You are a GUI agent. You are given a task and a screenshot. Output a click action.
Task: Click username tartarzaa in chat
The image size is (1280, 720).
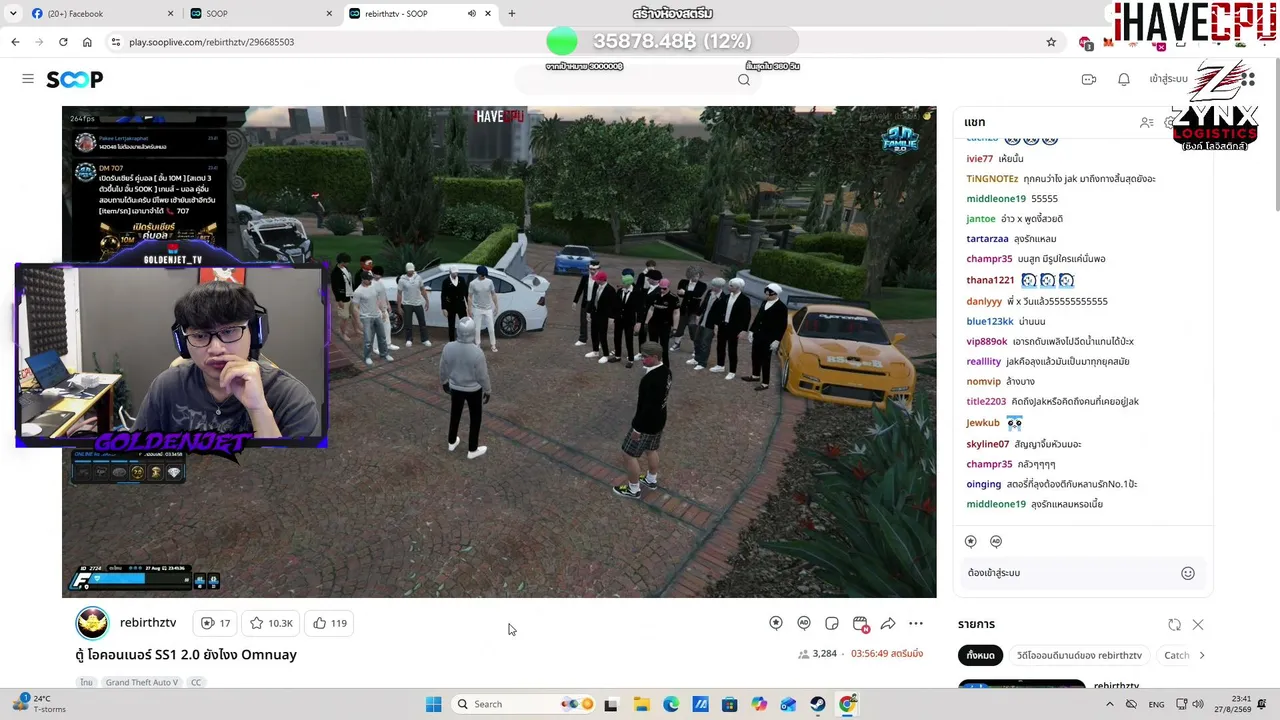click(x=987, y=239)
